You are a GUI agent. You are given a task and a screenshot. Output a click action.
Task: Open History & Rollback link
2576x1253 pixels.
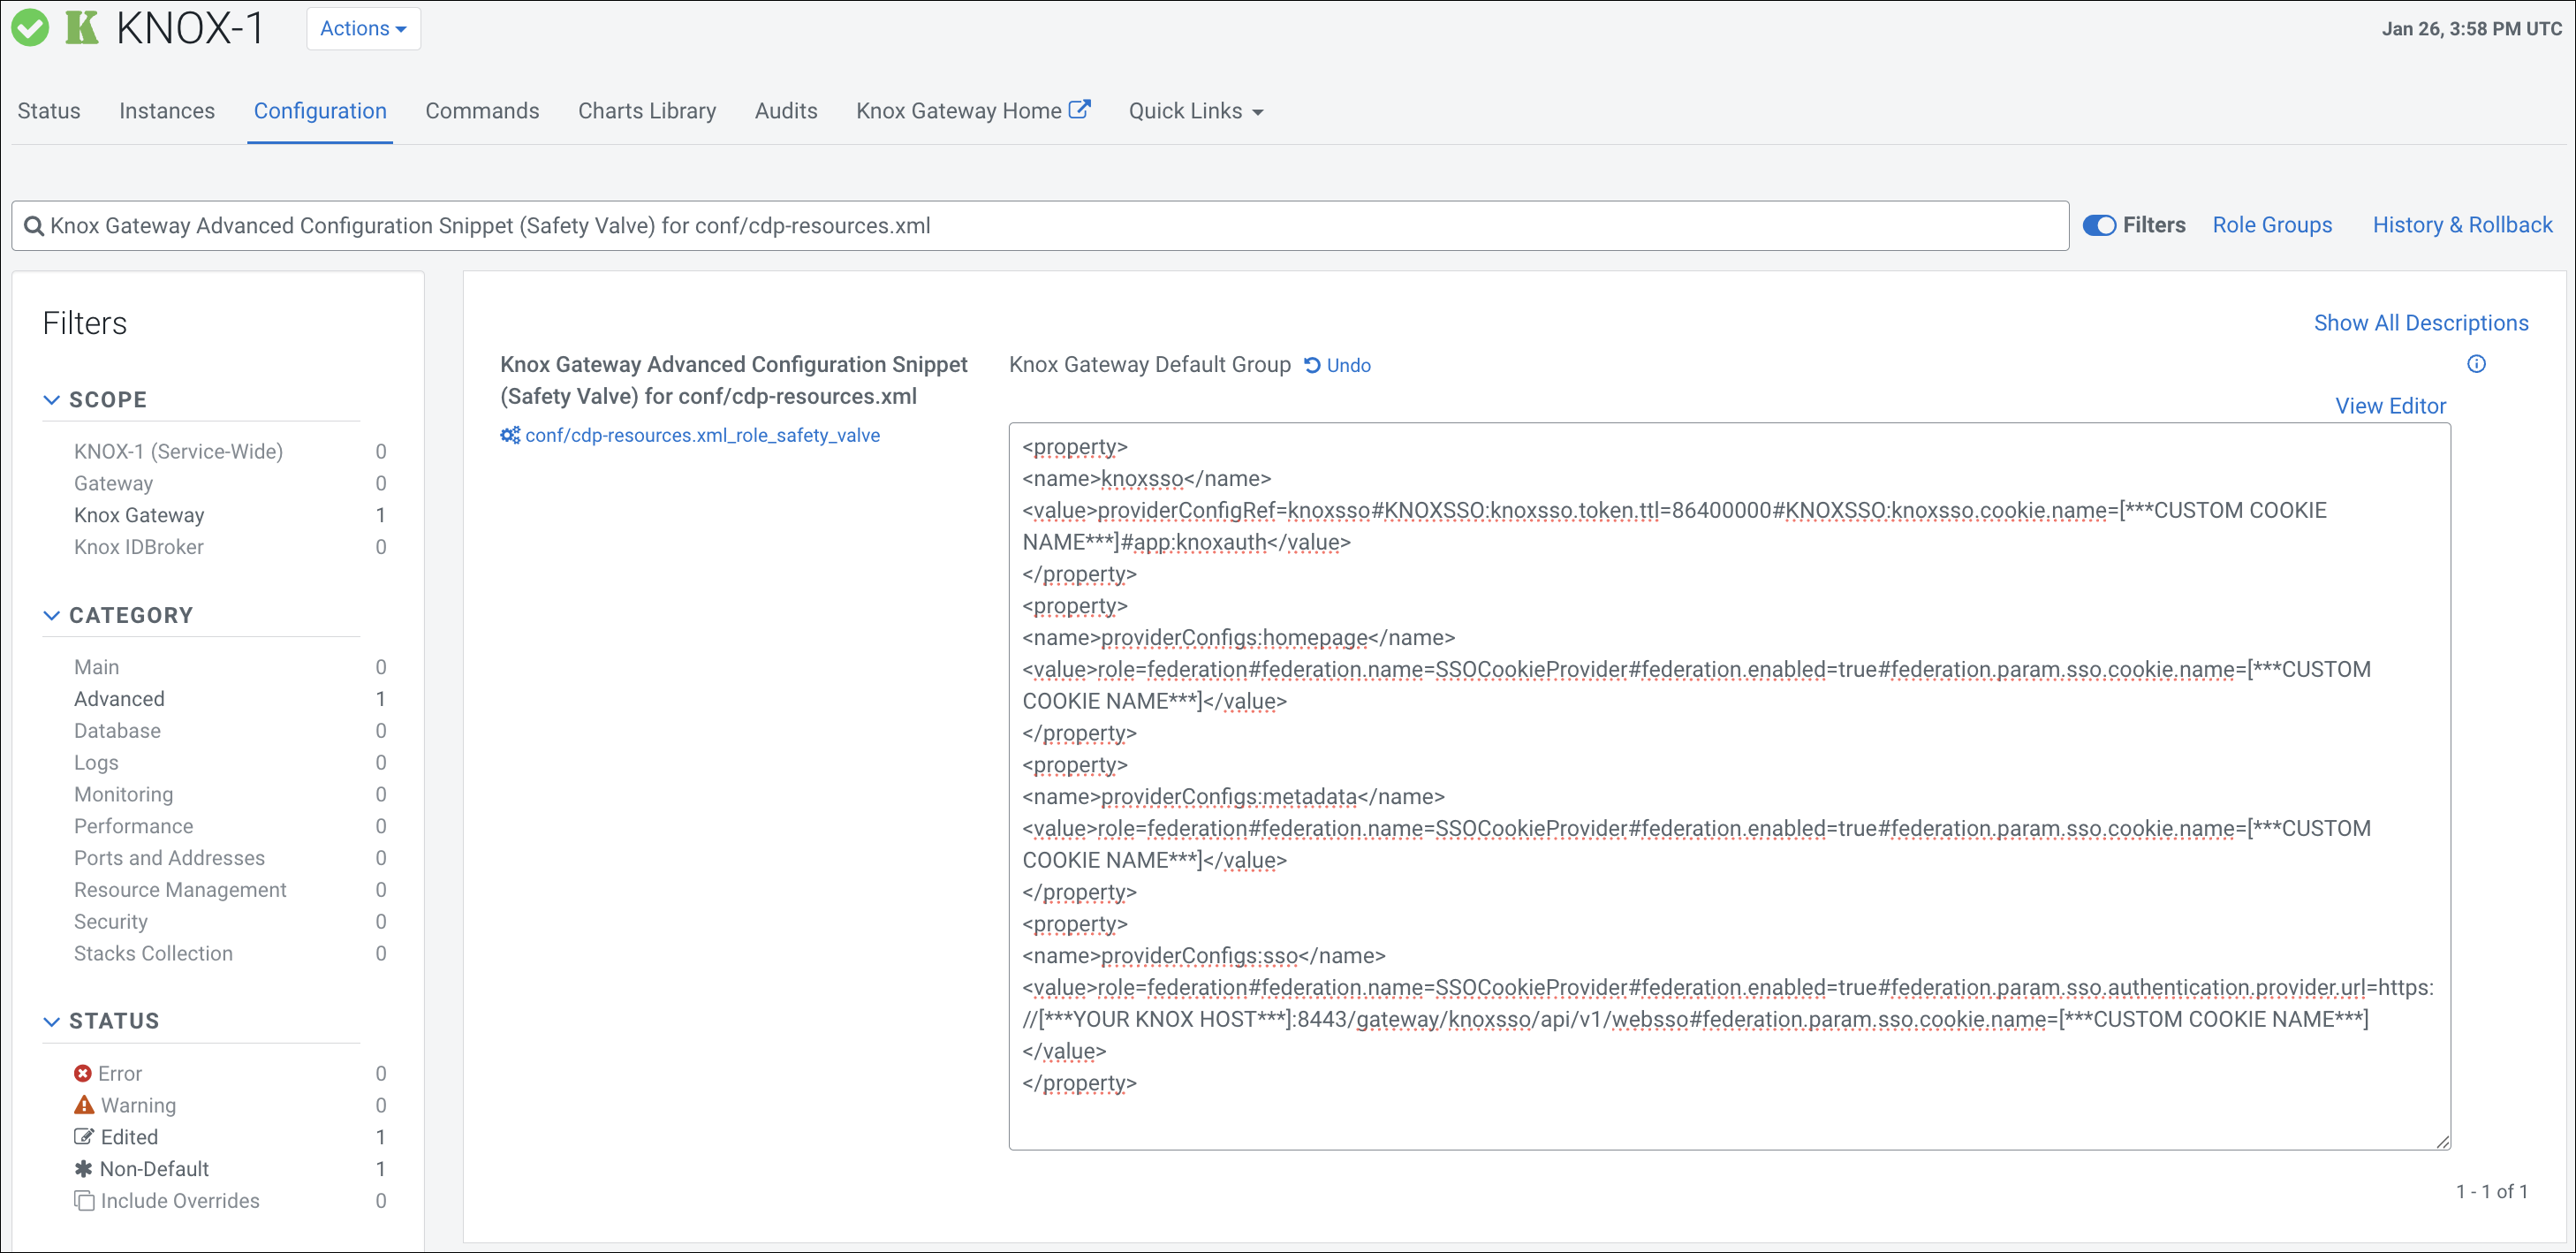pyautogui.click(x=2462, y=225)
